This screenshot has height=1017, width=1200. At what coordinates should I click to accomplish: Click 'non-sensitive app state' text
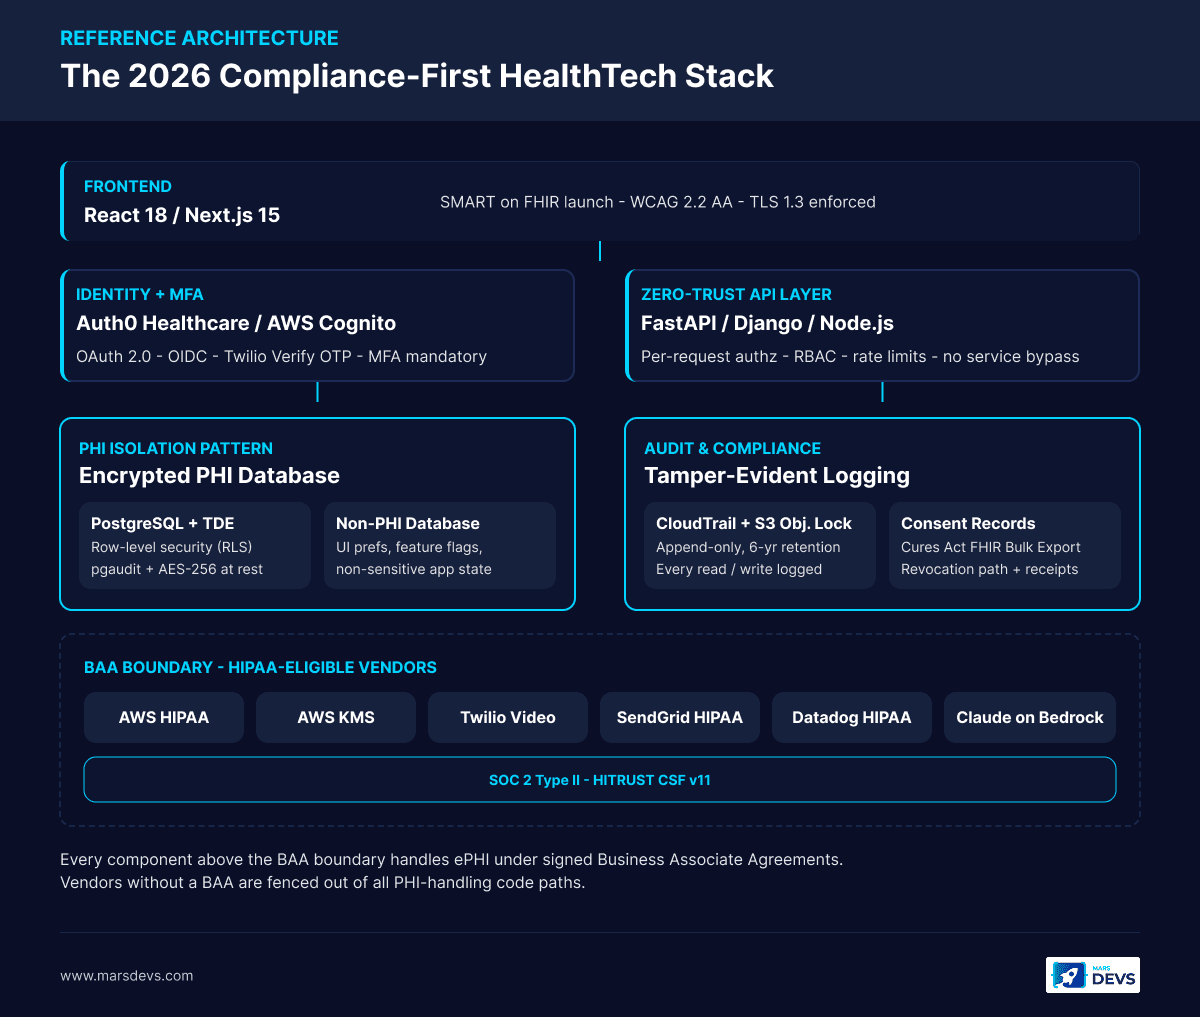(414, 569)
